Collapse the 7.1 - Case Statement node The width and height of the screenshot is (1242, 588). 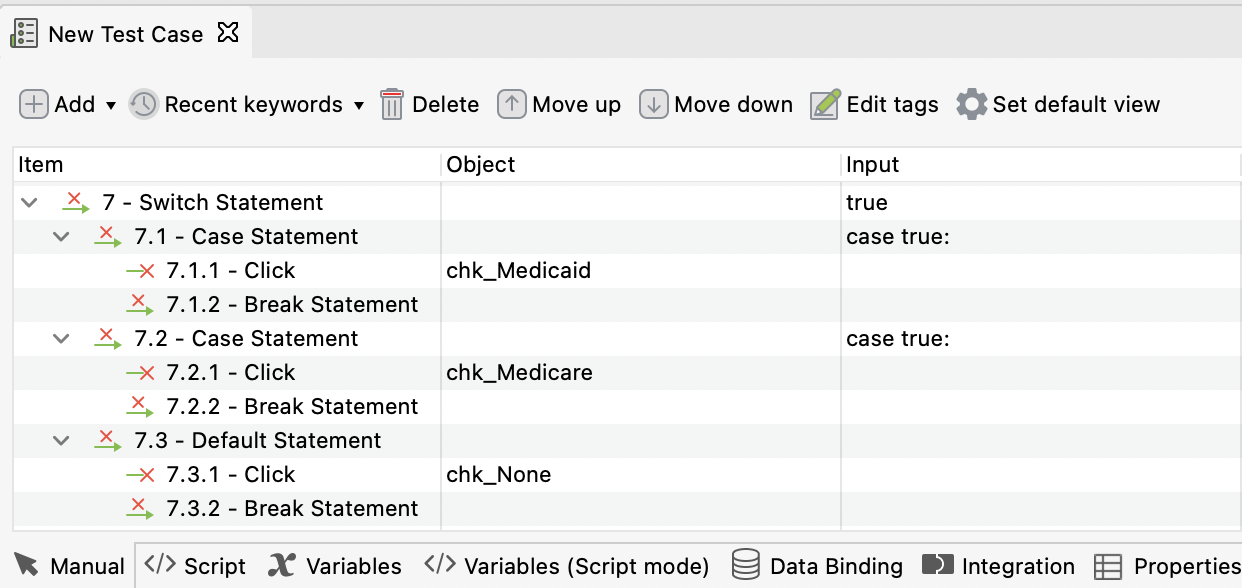62,237
